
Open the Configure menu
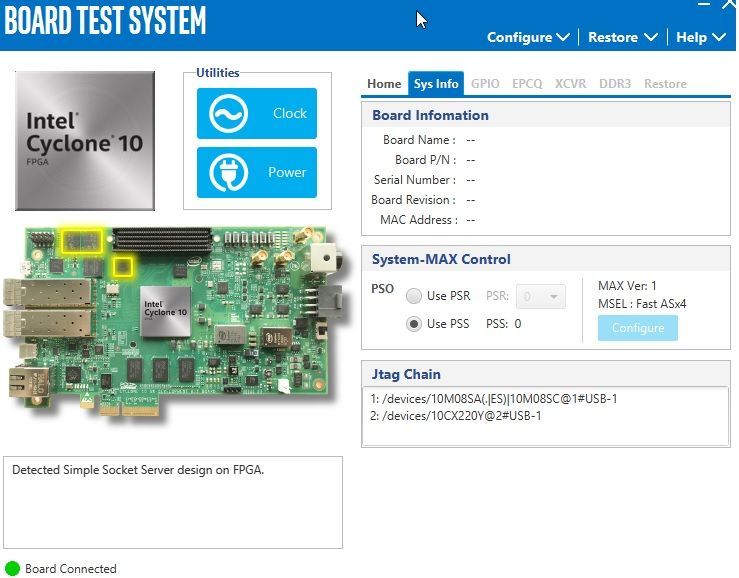tap(528, 37)
